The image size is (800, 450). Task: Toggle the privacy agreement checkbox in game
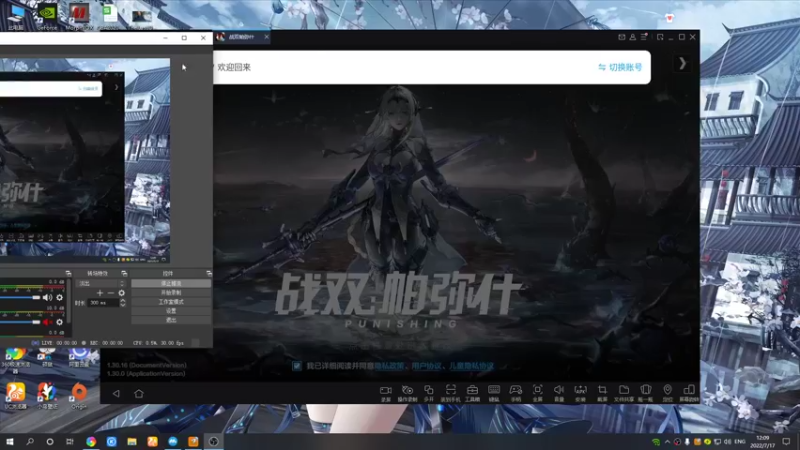[x=296, y=366]
